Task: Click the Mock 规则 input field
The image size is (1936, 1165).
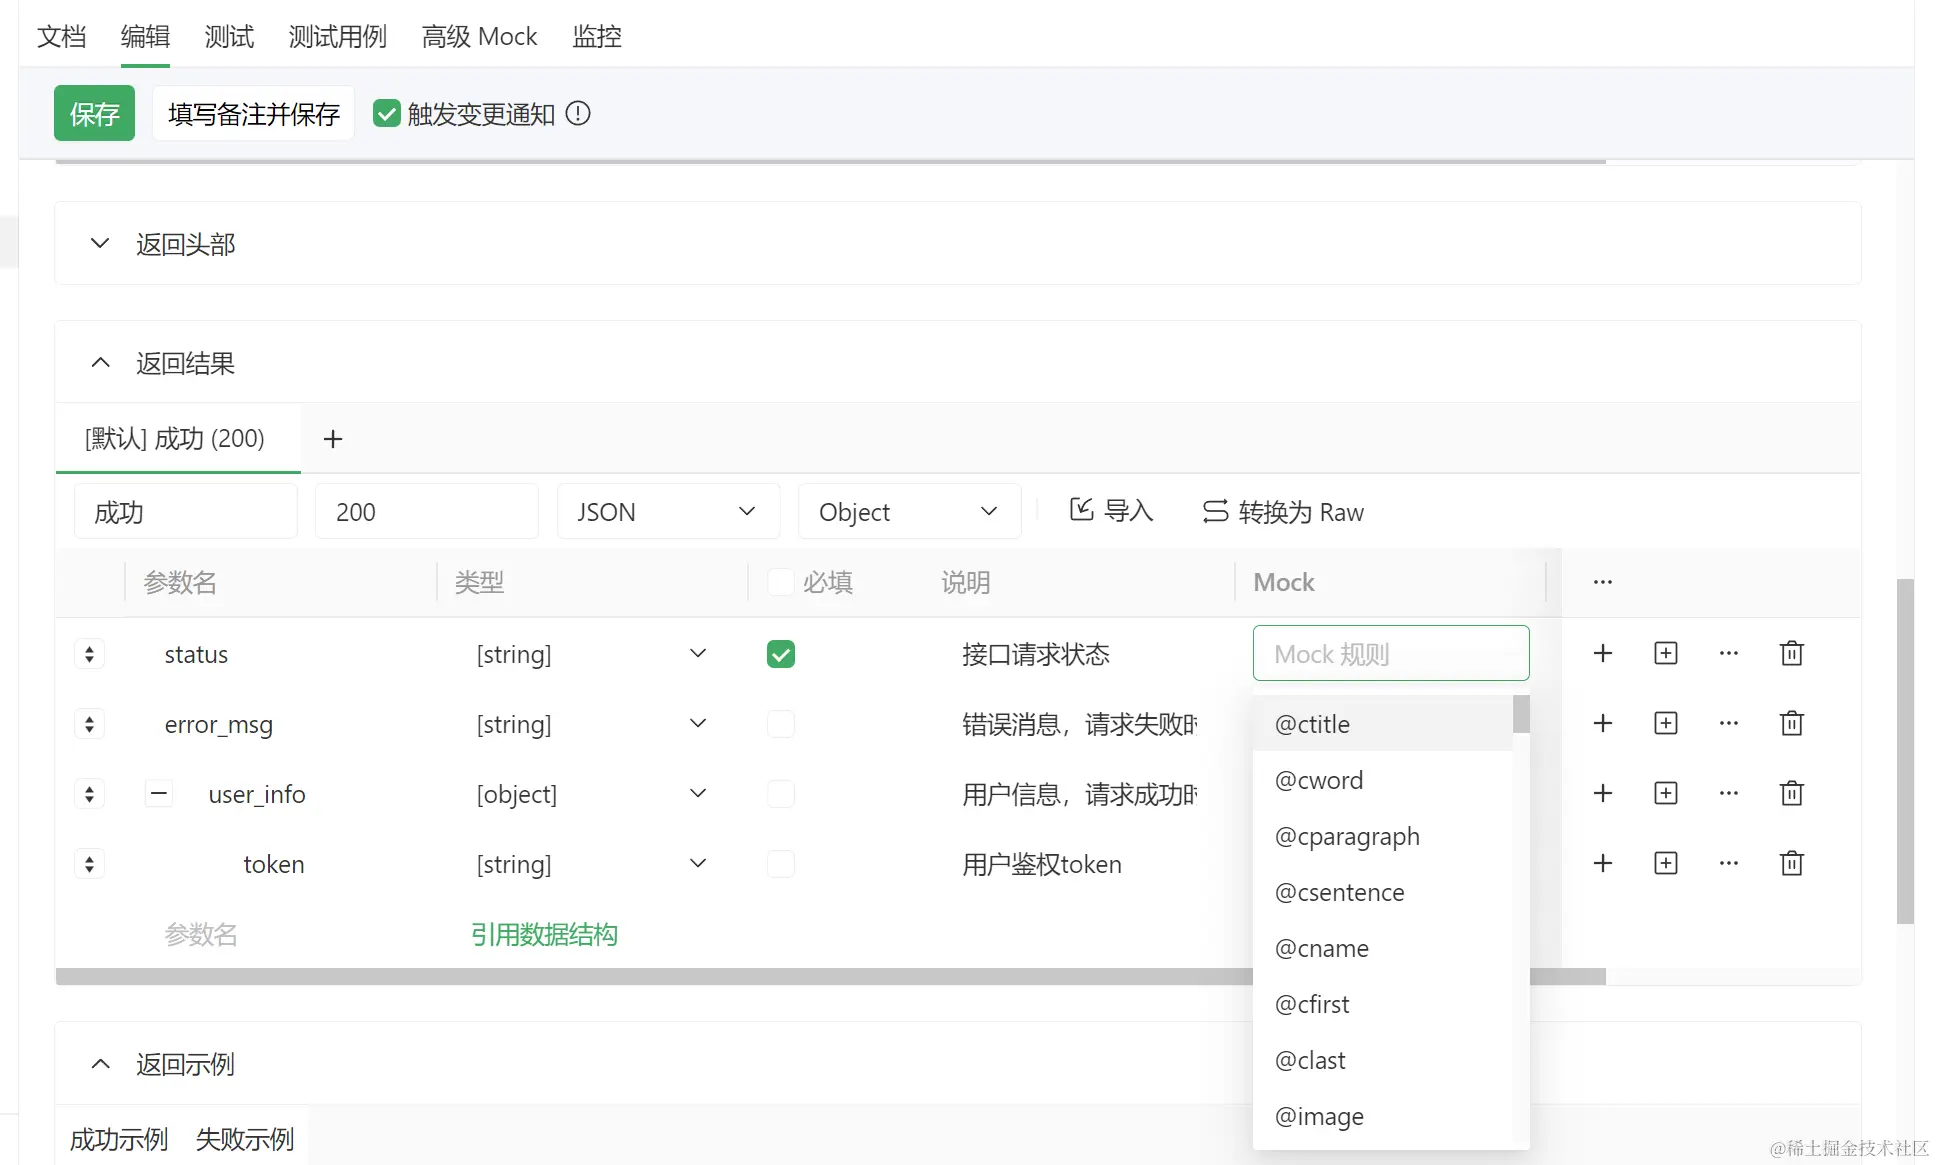Action: pos(1390,654)
